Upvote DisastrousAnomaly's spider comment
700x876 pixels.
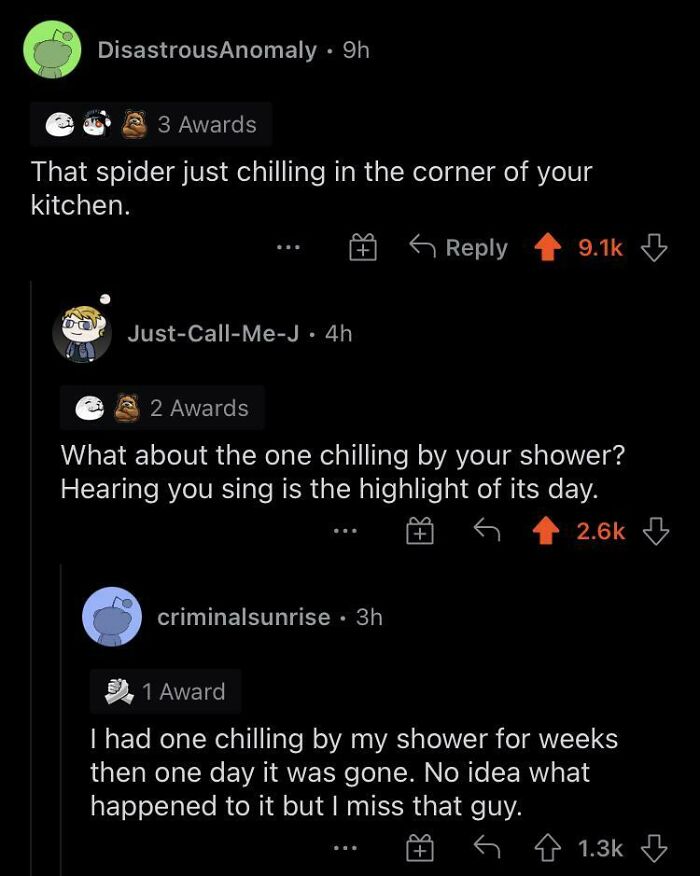[x=547, y=247]
